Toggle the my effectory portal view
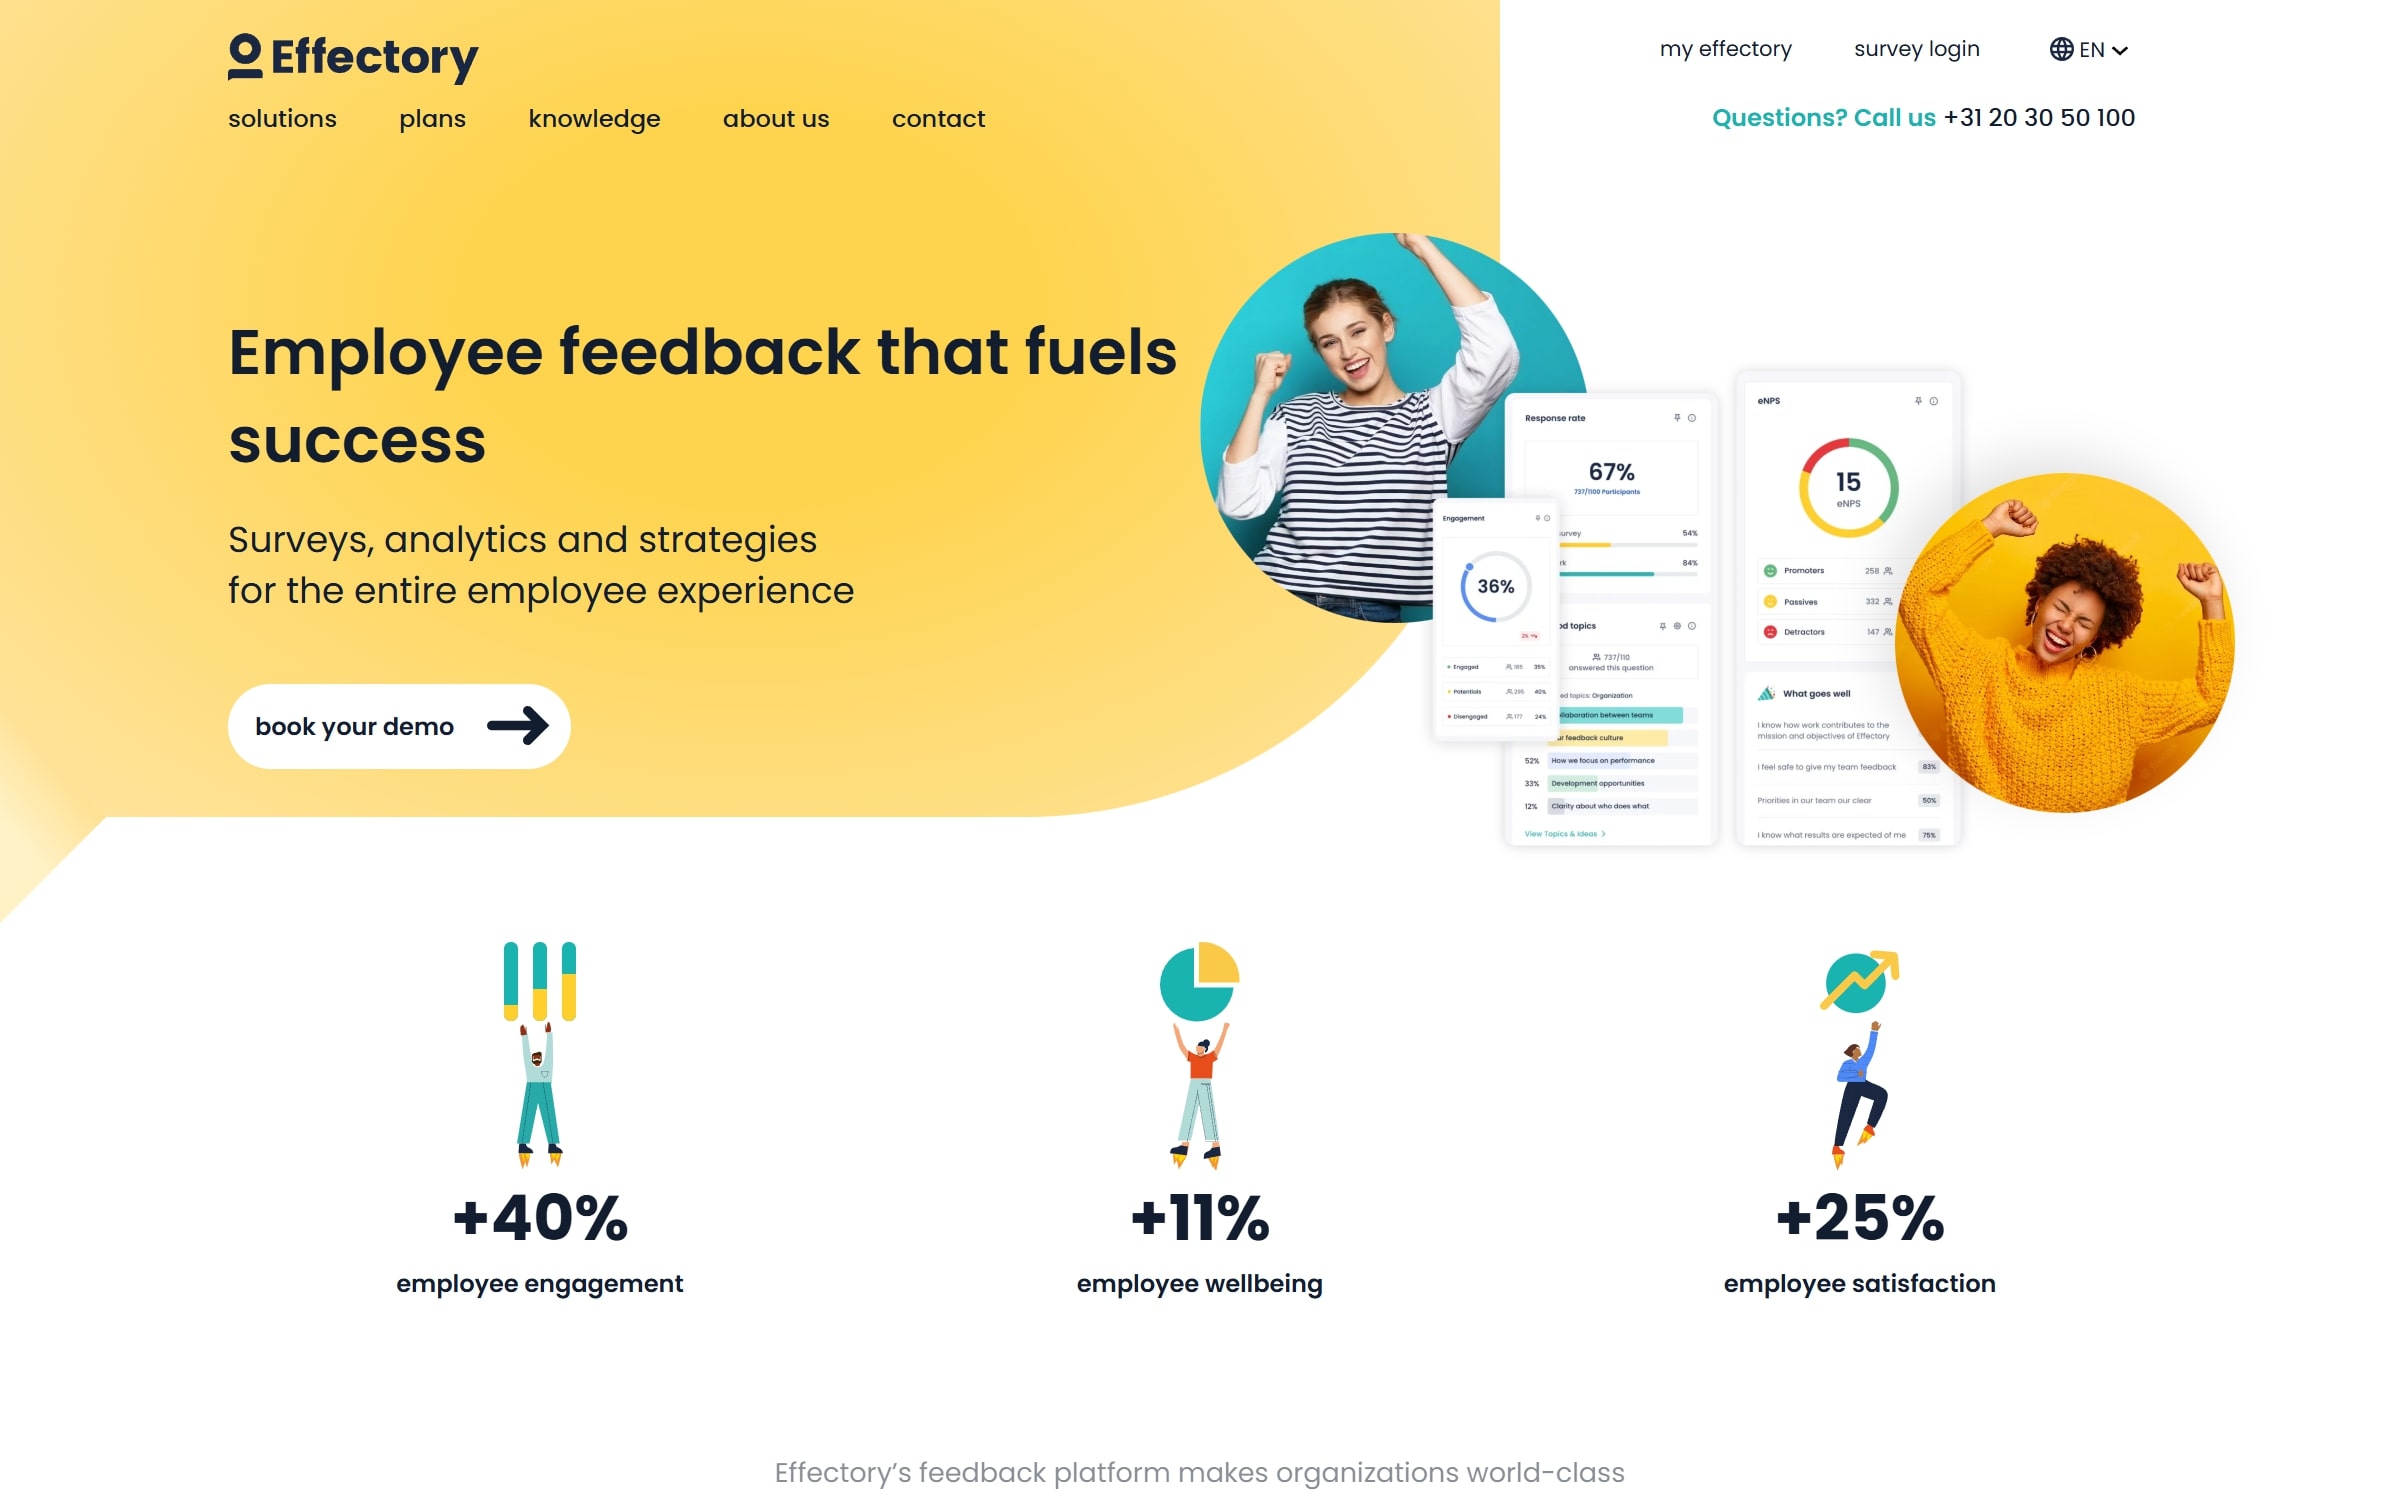This screenshot has height=1500, width=2400. 1723,48
